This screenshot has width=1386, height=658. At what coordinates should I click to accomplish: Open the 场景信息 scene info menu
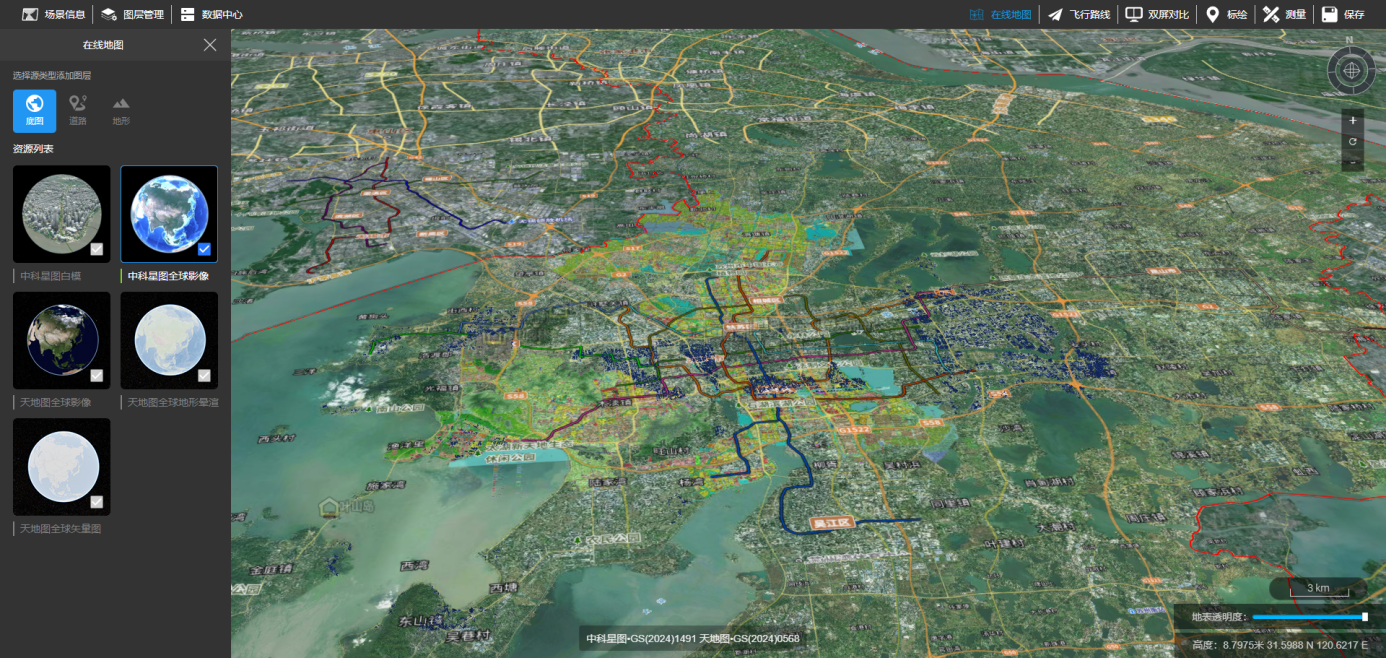(53, 14)
